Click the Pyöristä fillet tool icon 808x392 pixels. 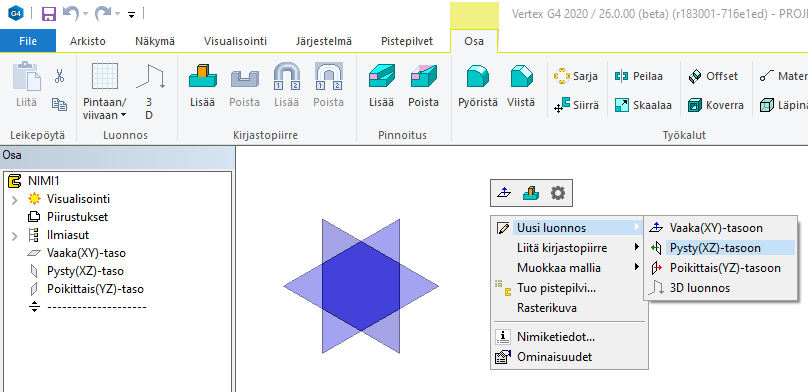click(478, 76)
